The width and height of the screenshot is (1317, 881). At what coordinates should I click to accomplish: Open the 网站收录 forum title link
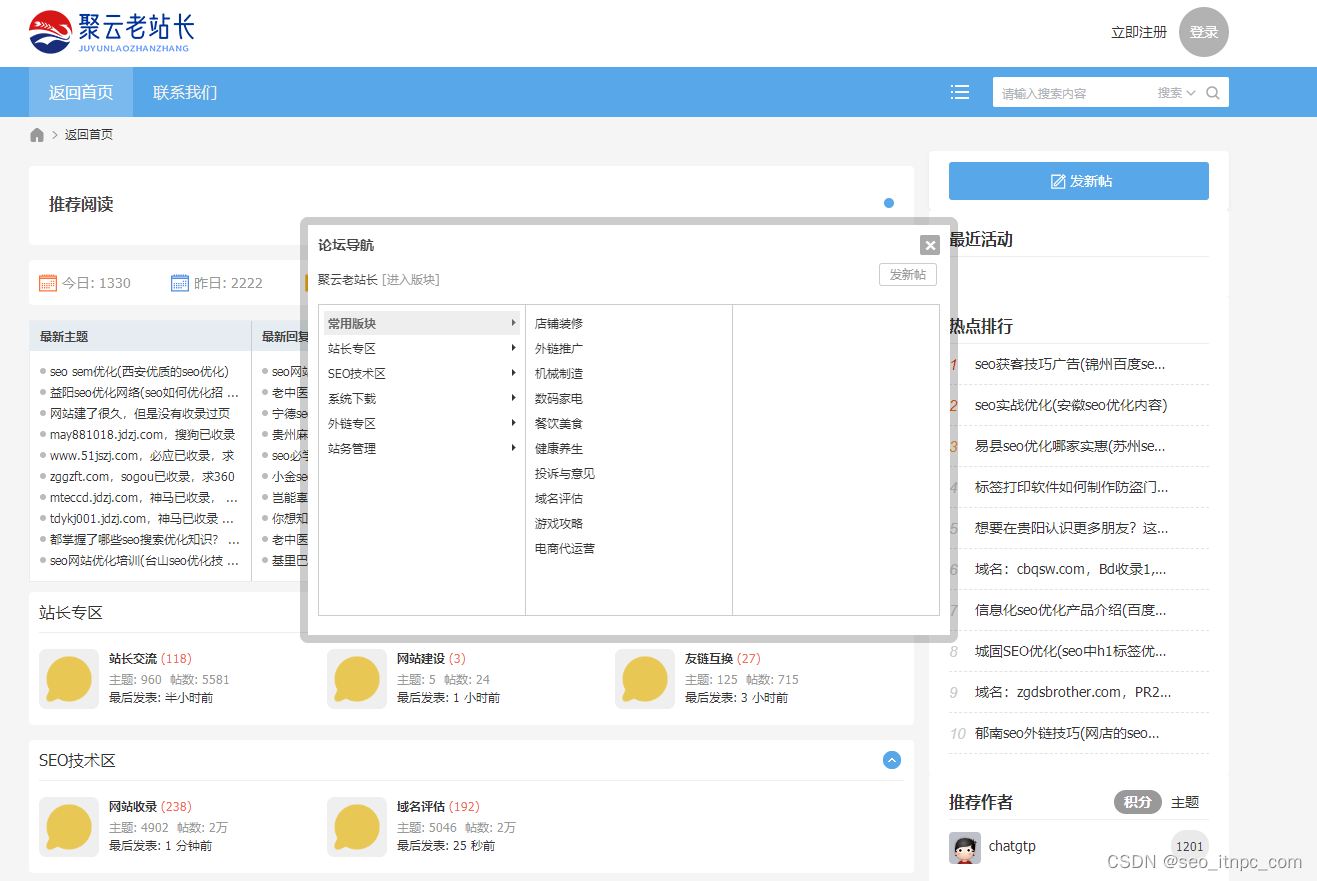tap(133, 807)
